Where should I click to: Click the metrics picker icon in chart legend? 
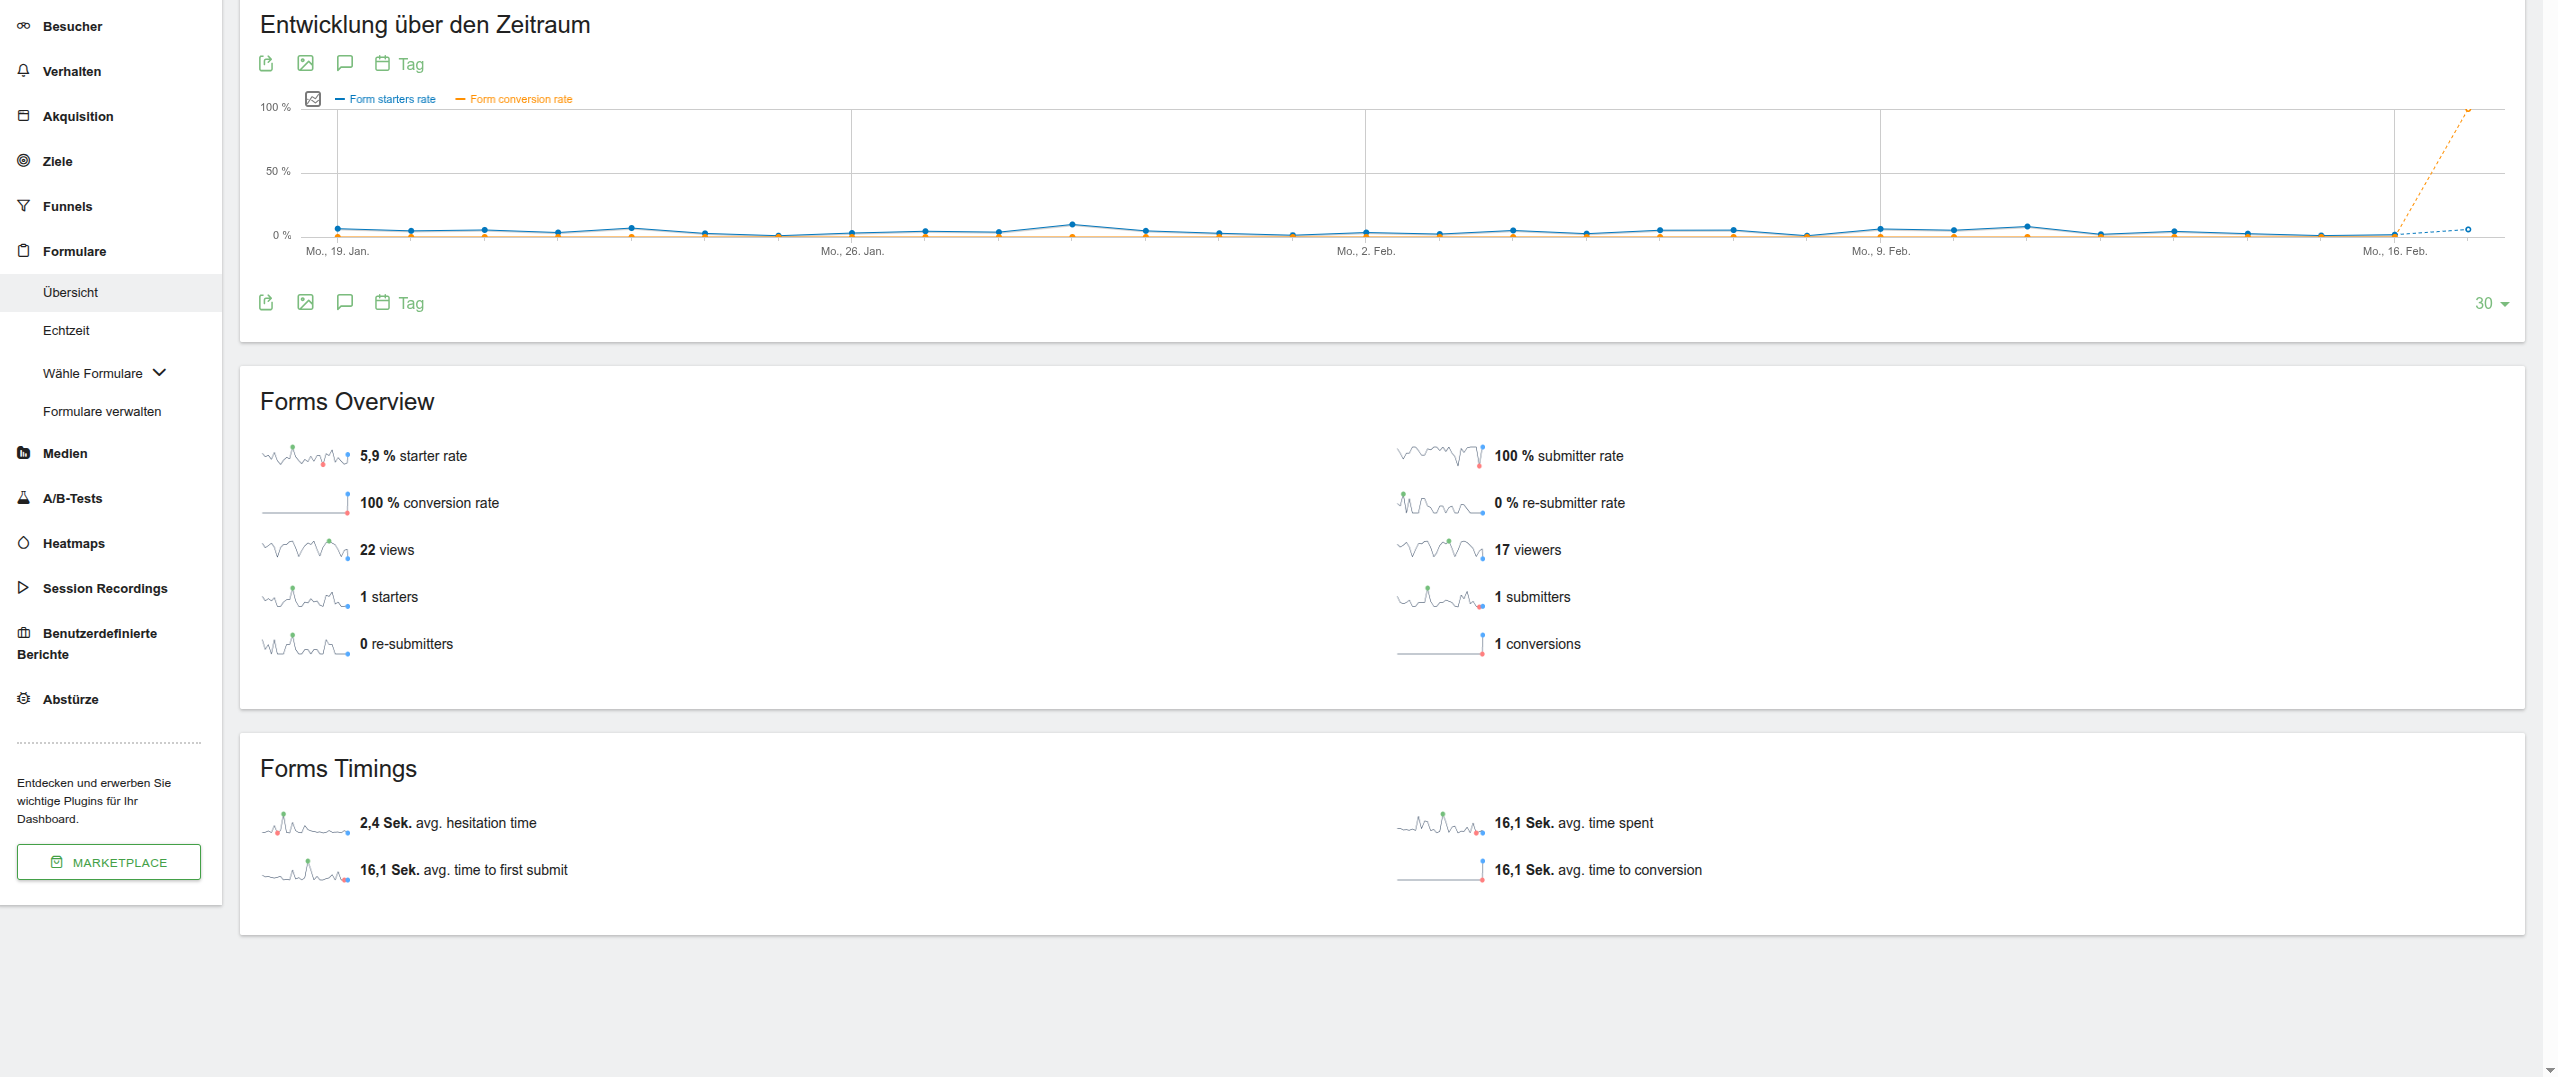313,99
